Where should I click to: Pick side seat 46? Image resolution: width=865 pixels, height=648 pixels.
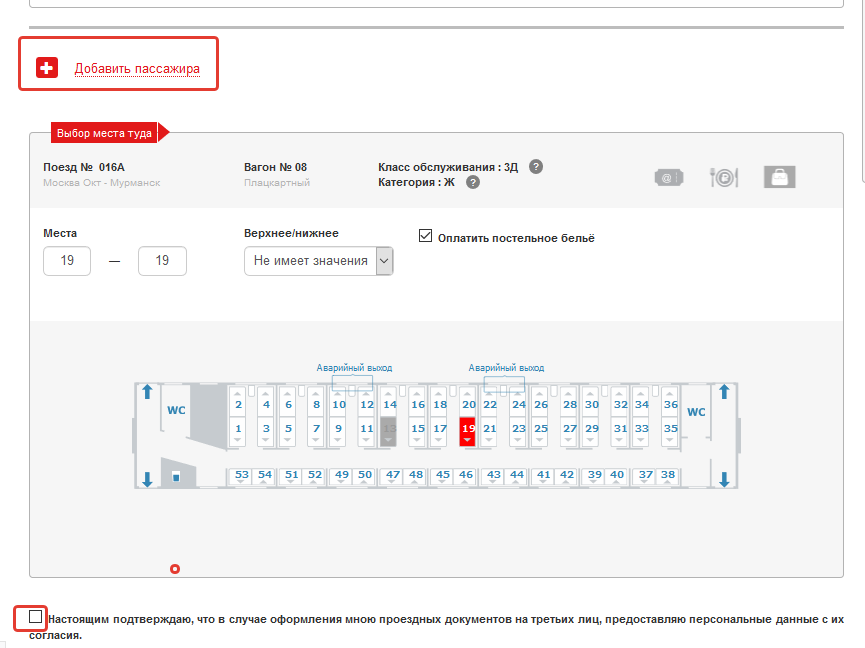[466, 476]
